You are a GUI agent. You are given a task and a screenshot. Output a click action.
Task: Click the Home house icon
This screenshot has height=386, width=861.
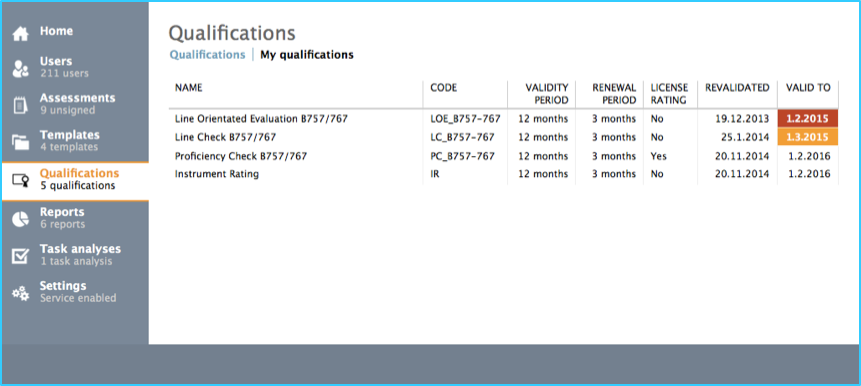20,34
